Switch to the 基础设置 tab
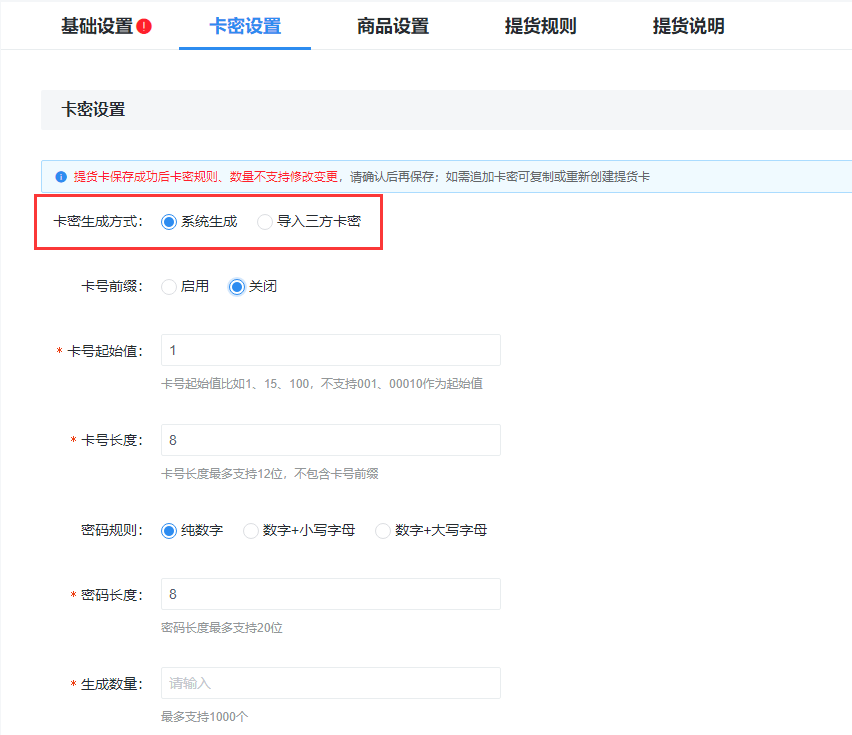 click(x=95, y=25)
